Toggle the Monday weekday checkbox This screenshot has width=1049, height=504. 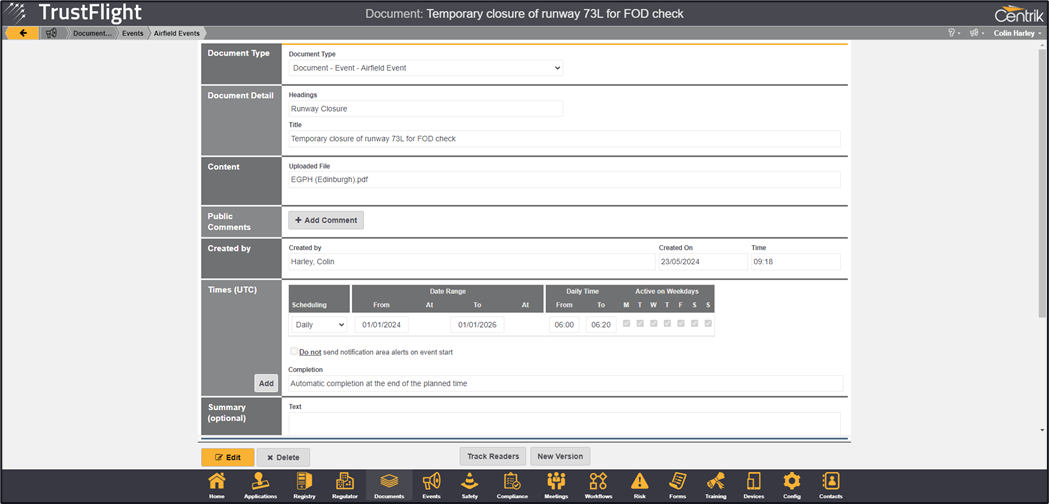pyautogui.click(x=627, y=324)
